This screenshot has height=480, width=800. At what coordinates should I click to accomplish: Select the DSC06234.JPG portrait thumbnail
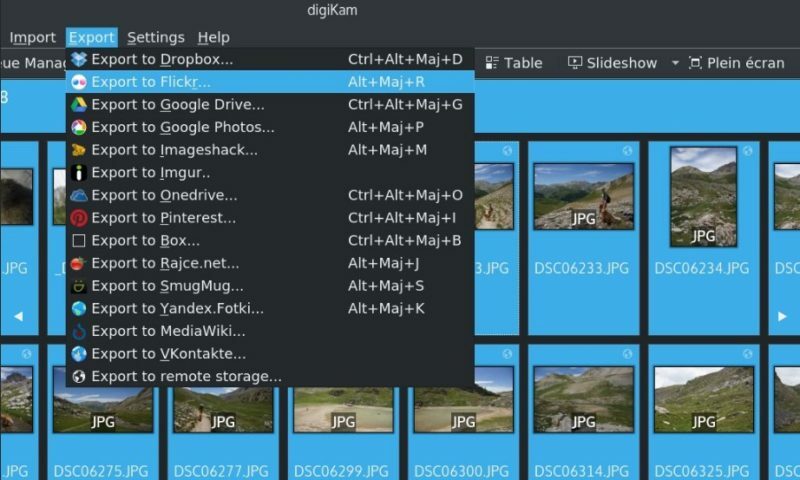[704, 196]
